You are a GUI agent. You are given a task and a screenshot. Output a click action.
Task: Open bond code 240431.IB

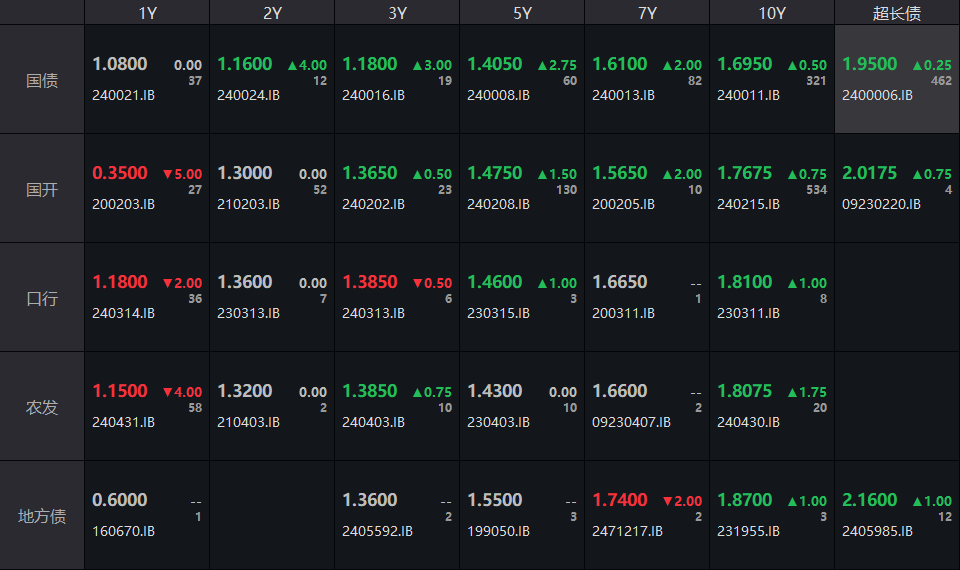click(x=124, y=422)
